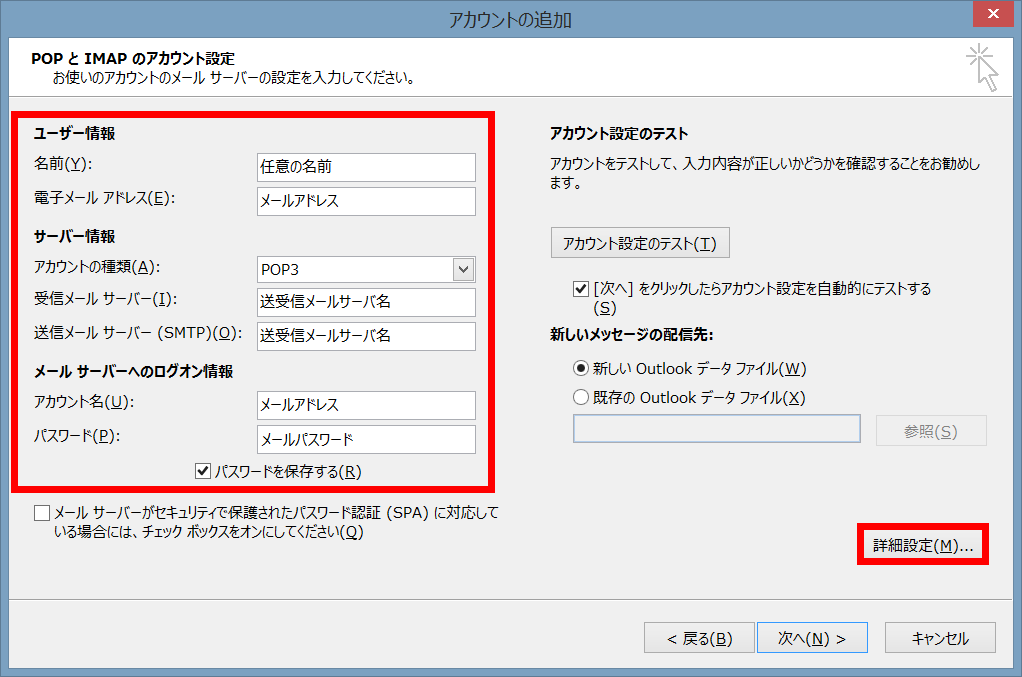Close the アカウントの追加 dialog
Viewport: 1022px width, 677px height.
993,14
